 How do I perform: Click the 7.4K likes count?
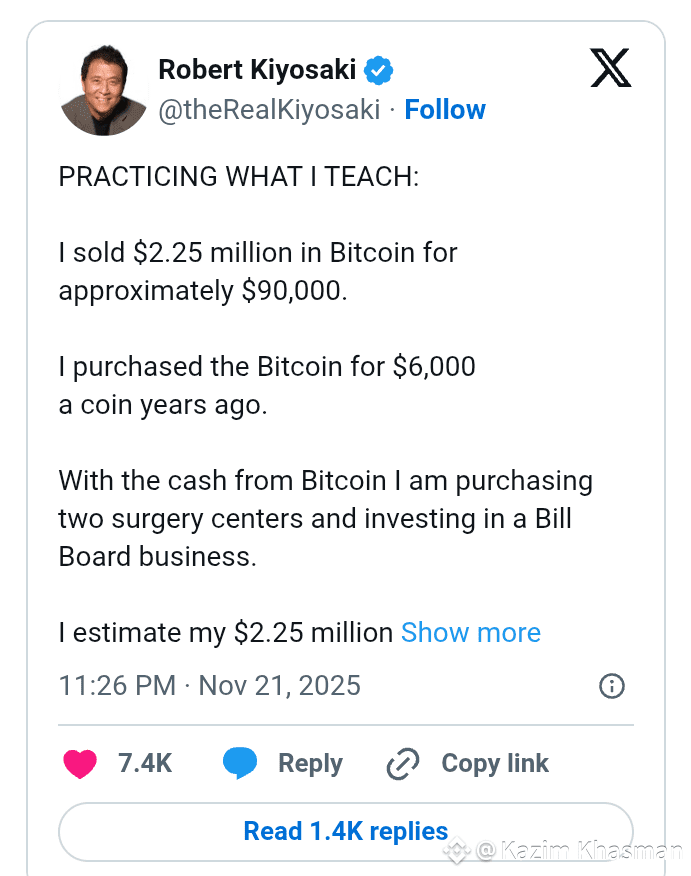[x=145, y=764]
